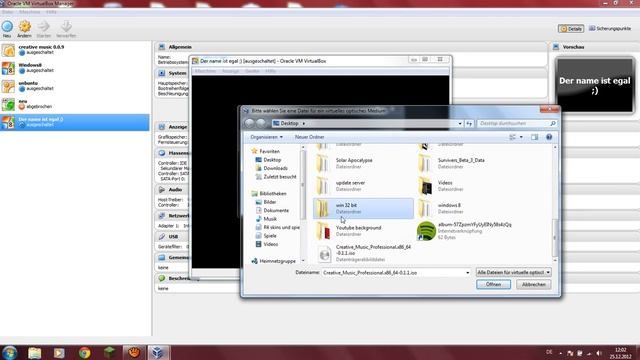Screen dimensions: 640x360
Task: Select the windows 8 folder
Action: 465,208
